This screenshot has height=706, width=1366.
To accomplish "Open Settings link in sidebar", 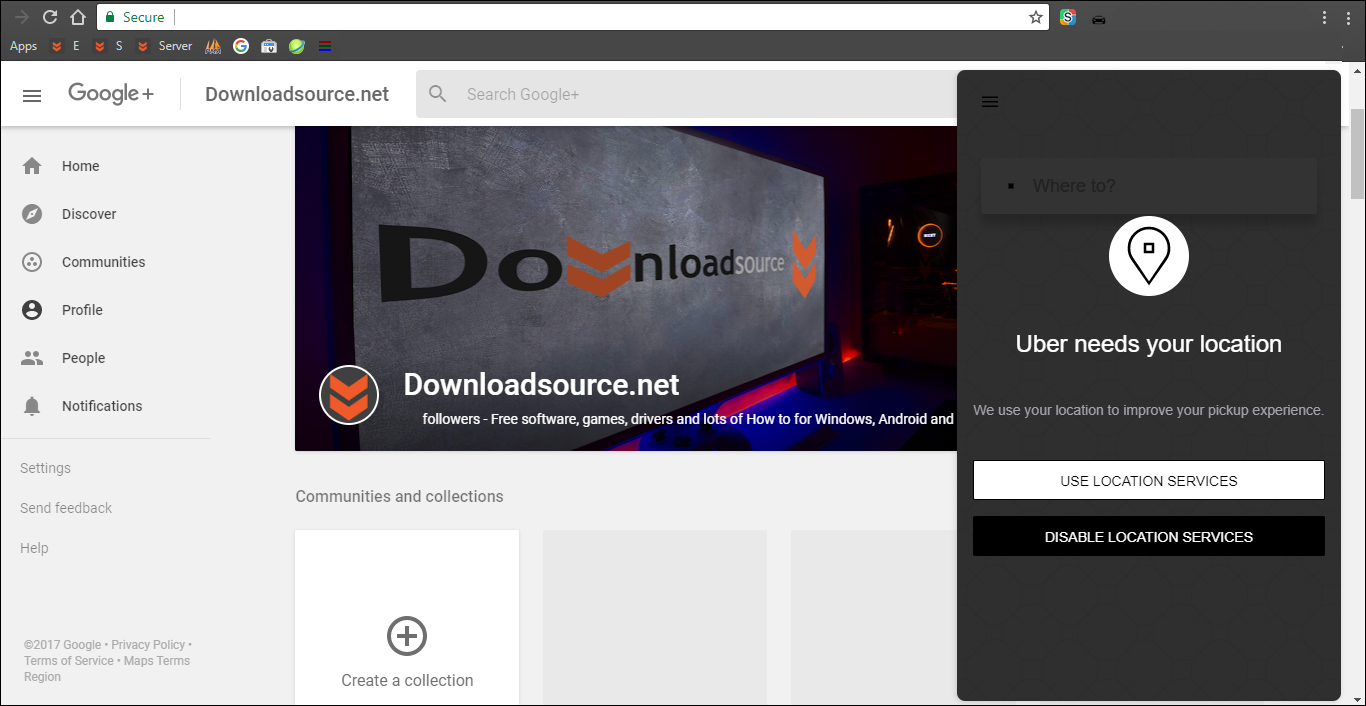I will [45, 468].
